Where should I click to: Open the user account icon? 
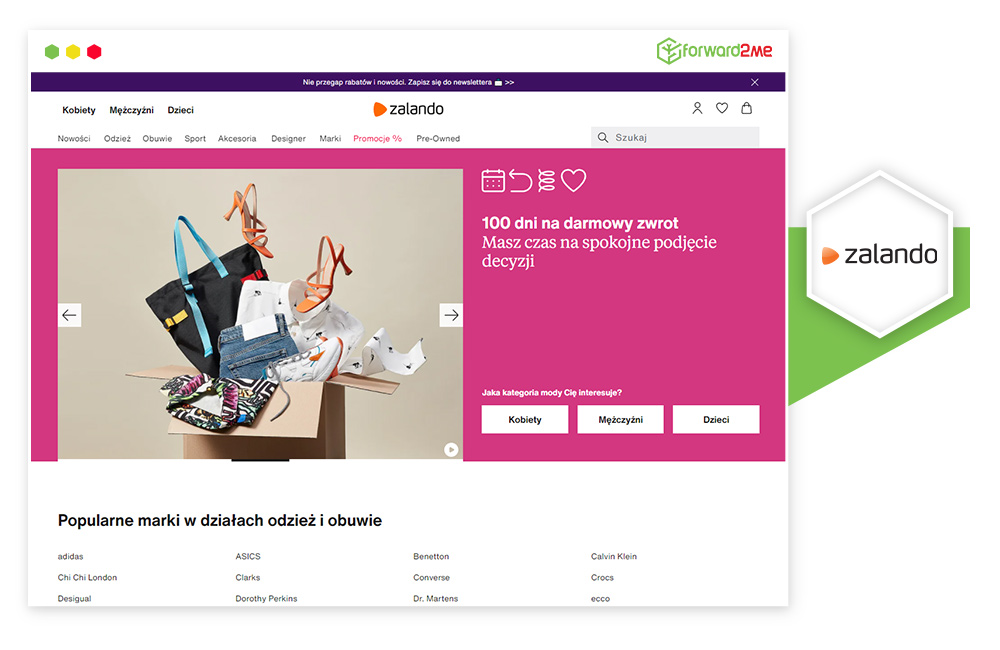(697, 108)
